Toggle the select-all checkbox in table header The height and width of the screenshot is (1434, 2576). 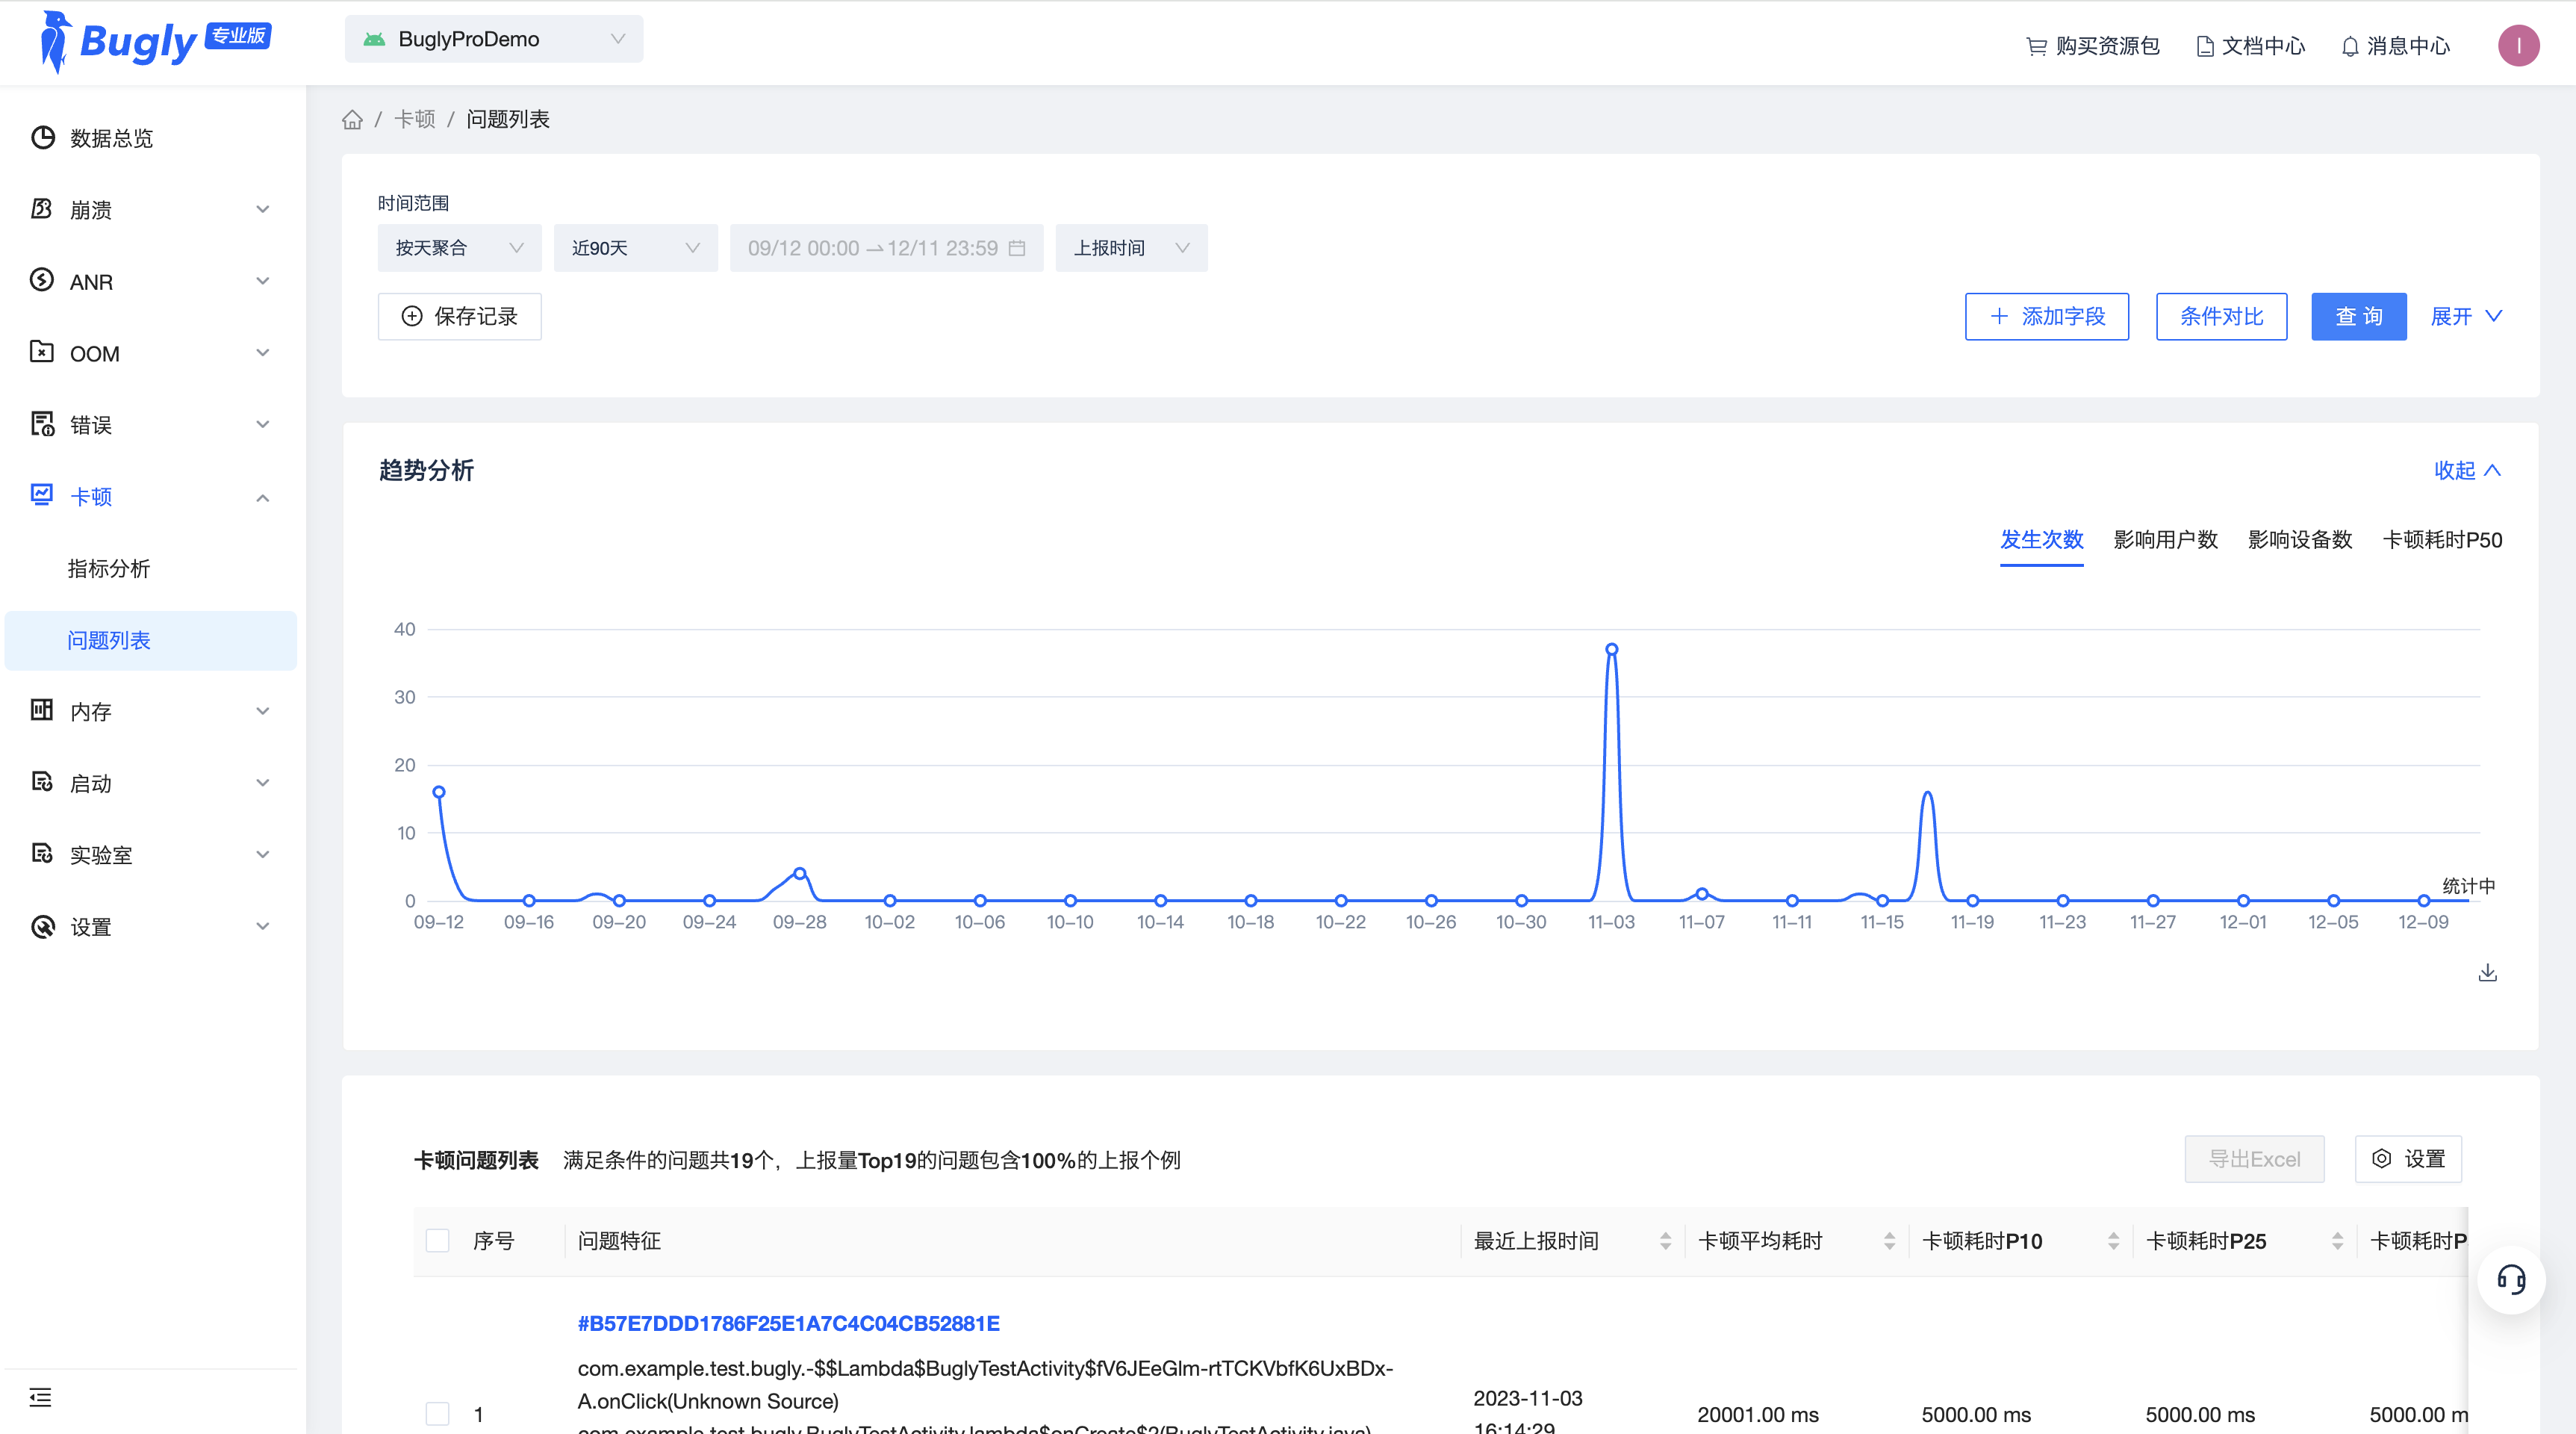click(437, 1241)
